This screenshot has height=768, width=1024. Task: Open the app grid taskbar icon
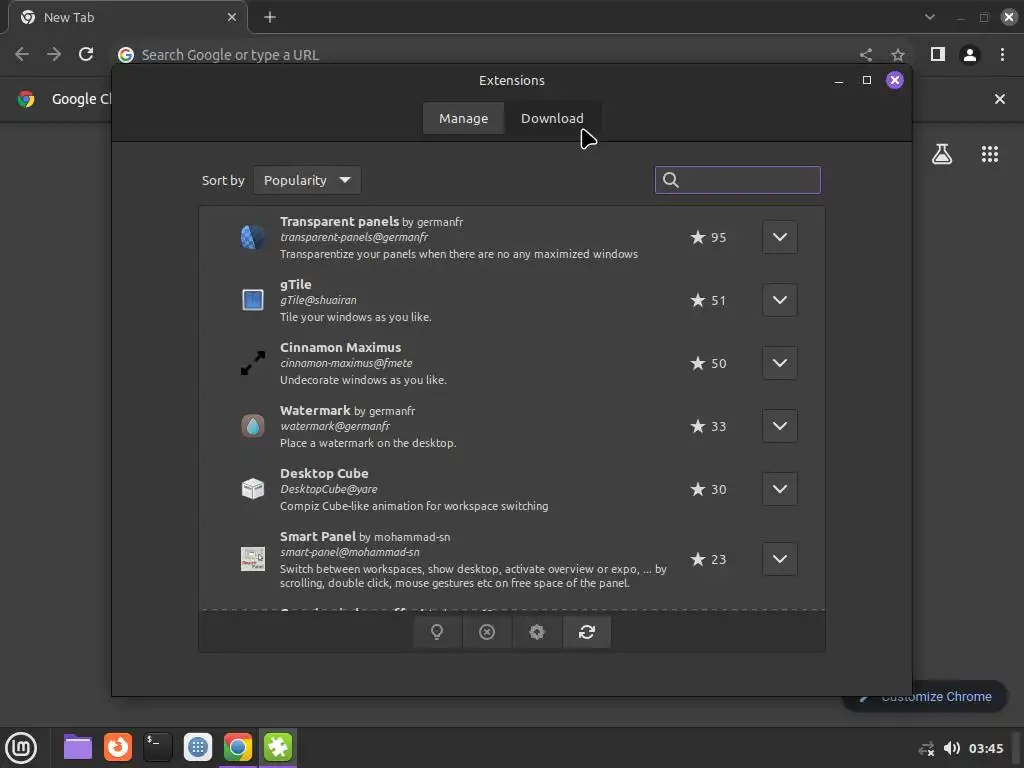point(198,747)
